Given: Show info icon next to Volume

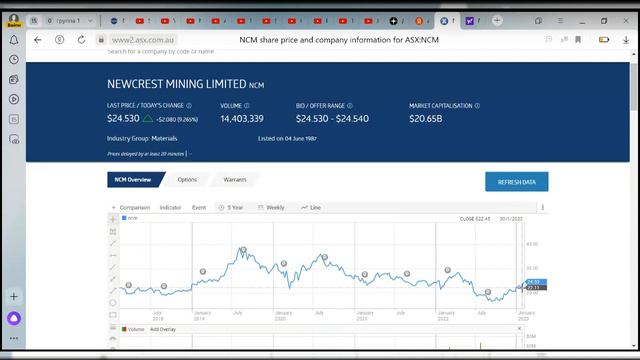Looking at the screenshot, I should (247, 106).
